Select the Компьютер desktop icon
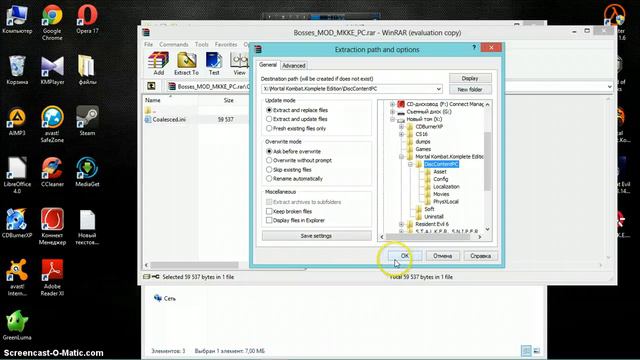The image size is (640, 360). tap(17, 20)
